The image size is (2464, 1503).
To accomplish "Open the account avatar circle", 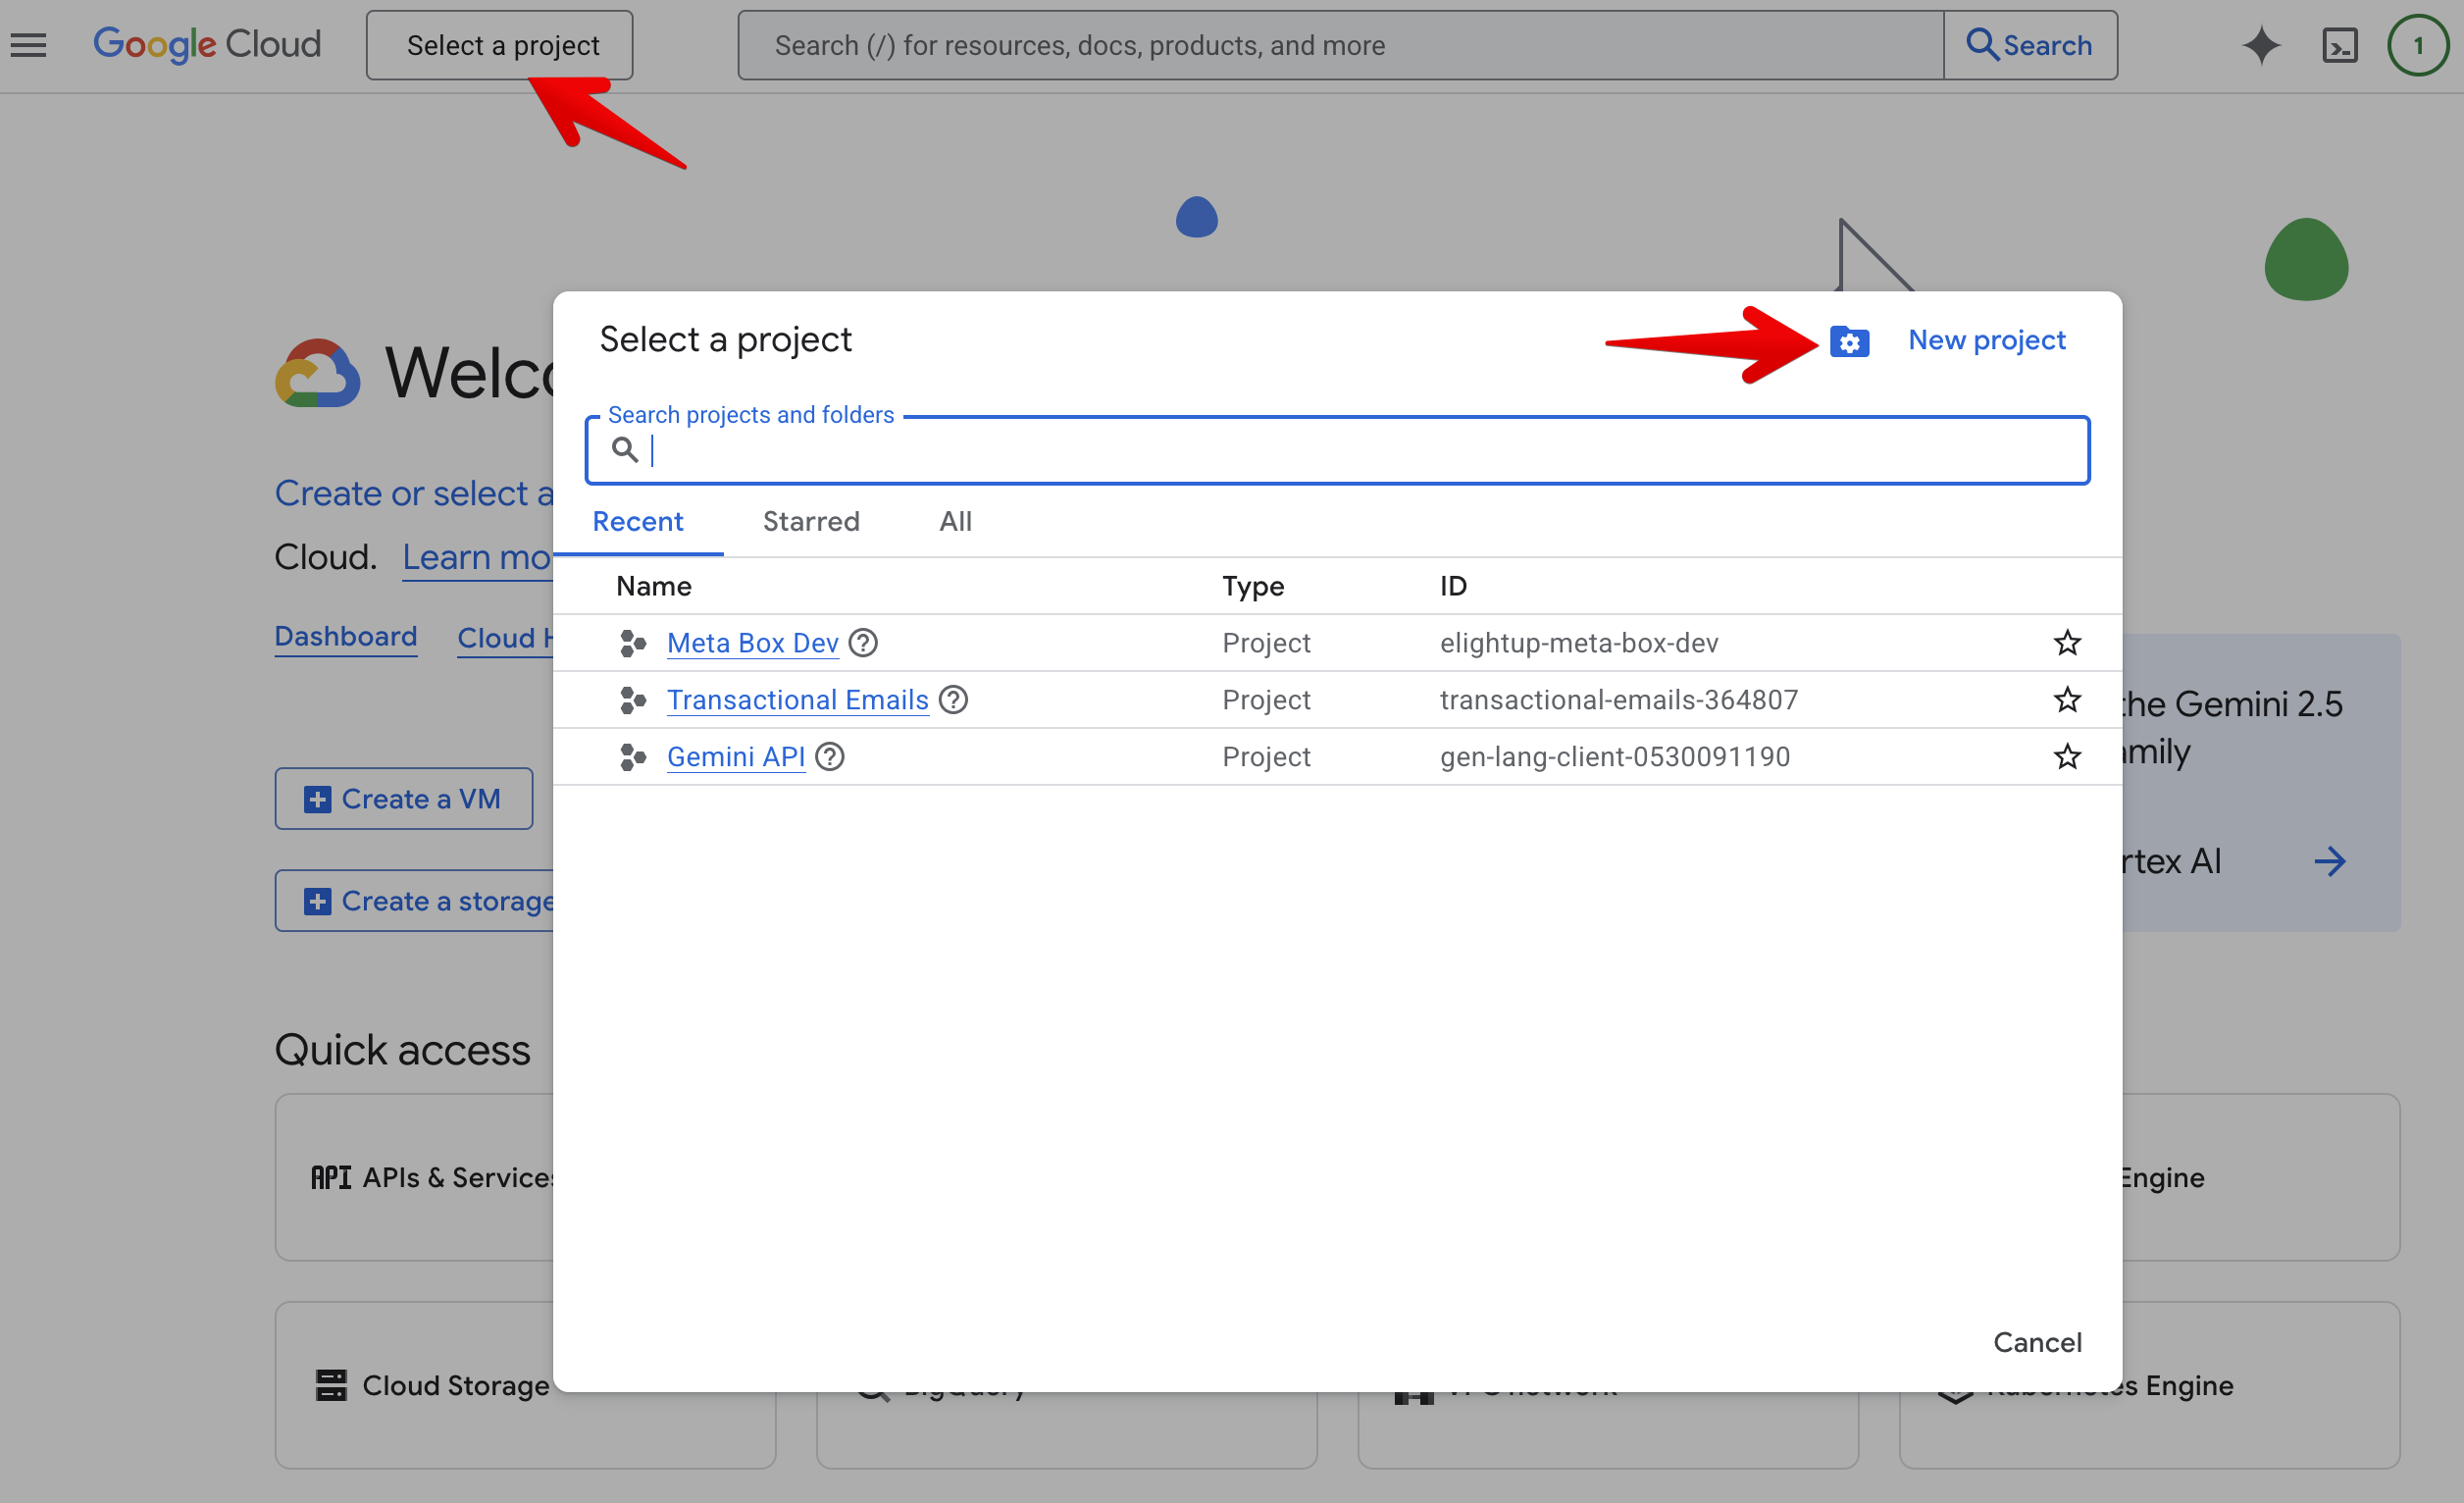I will tap(2418, 45).
